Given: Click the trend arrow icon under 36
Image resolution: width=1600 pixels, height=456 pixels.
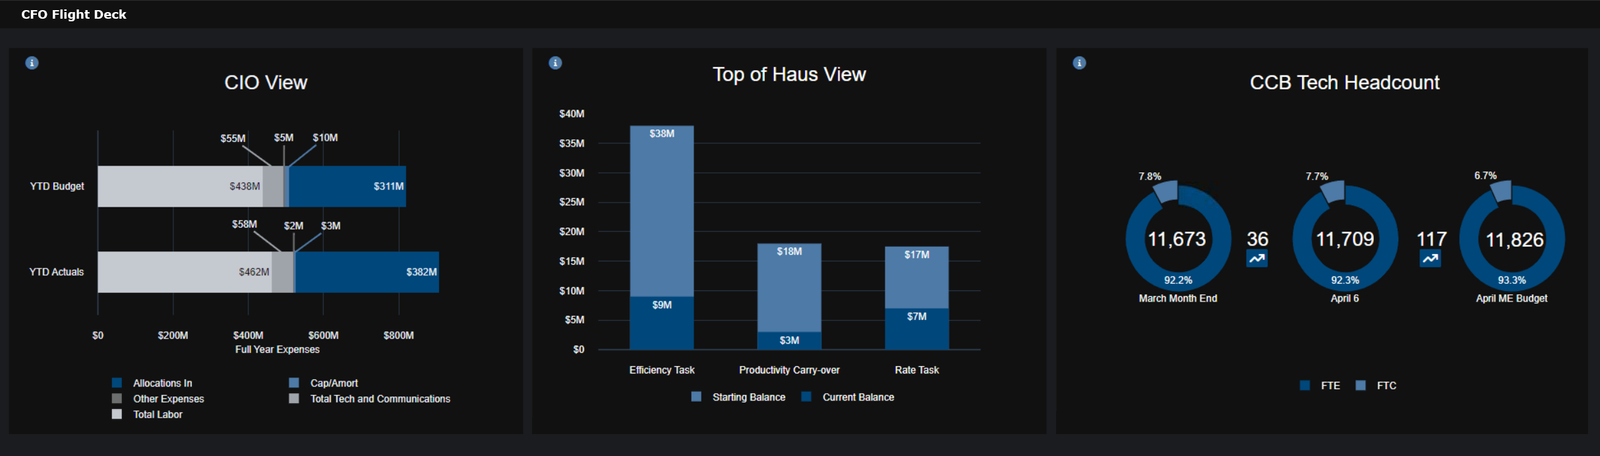Looking at the screenshot, I should [1257, 259].
